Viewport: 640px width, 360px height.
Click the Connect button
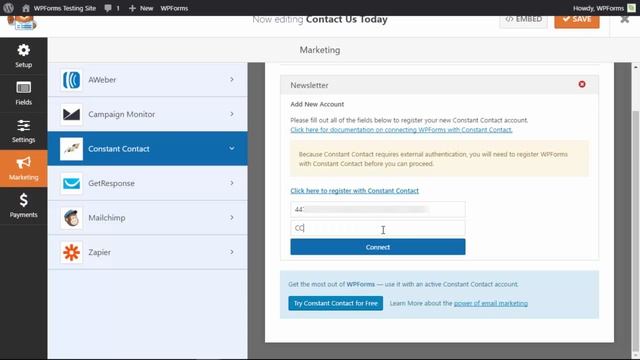378,247
